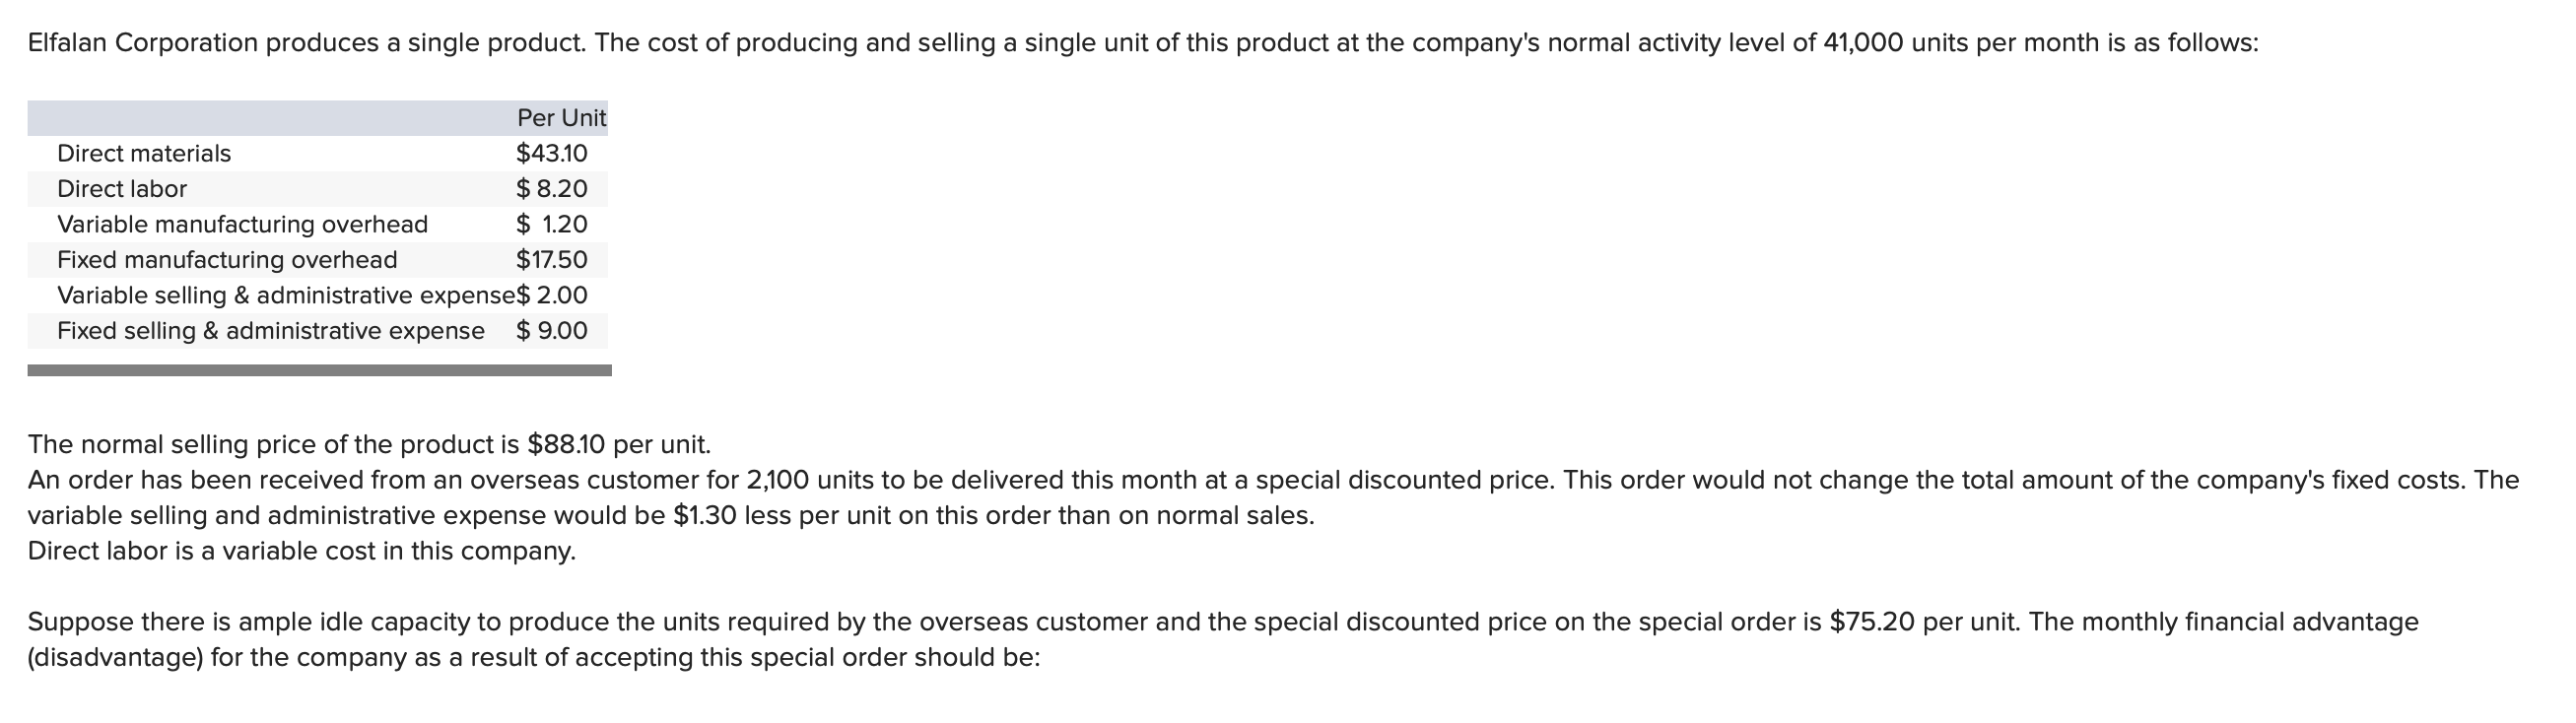2576x723 pixels.
Task: Click the $17.50 fixed overhead value
Action: [x=551, y=260]
